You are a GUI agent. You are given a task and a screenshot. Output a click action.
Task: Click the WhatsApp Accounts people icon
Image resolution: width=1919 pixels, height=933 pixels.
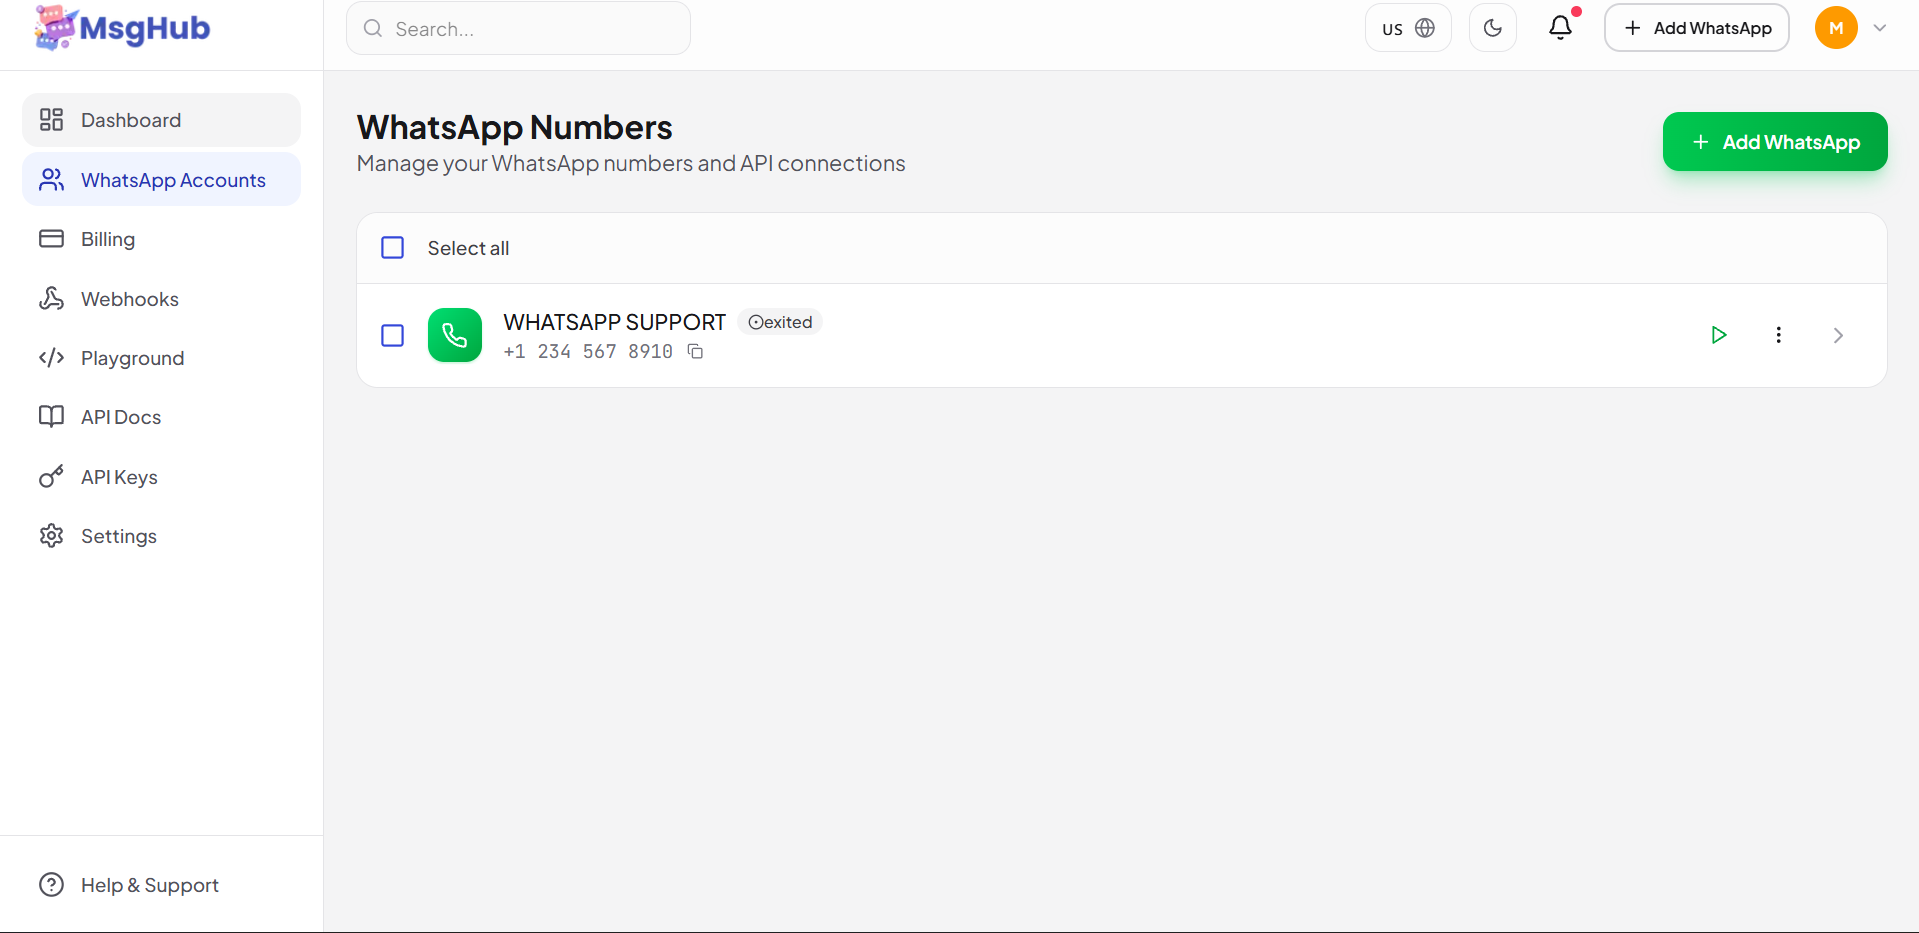[51, 180]
